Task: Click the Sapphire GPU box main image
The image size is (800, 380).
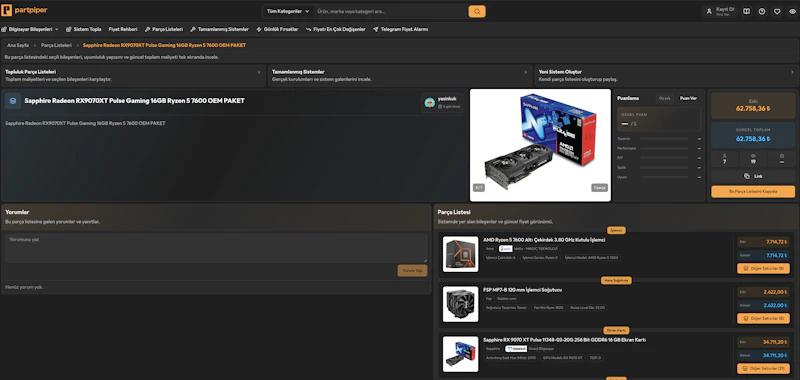Action: [x=540, y=145]
